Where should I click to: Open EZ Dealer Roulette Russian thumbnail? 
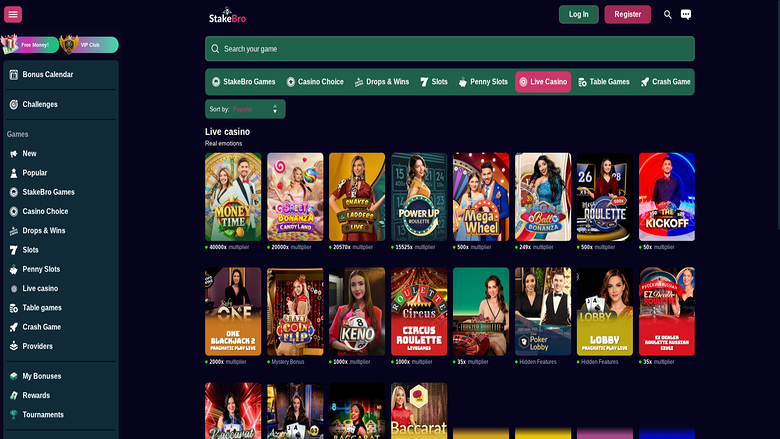tap(667, 312)
